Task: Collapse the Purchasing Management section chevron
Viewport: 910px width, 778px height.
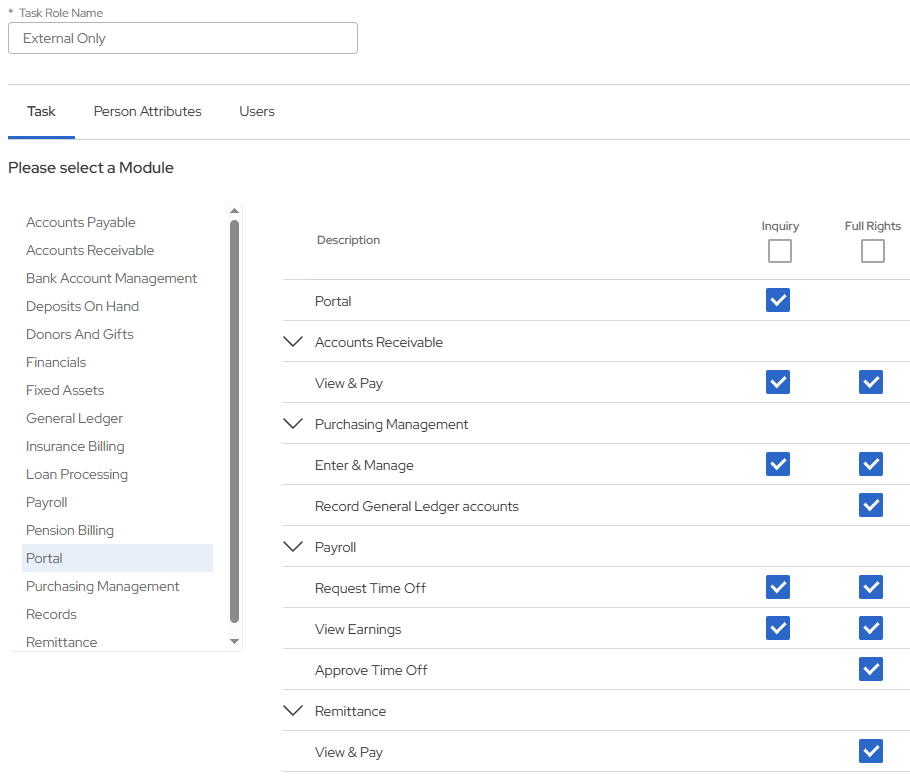Action: pyautogui.click(x=293, y=424)
